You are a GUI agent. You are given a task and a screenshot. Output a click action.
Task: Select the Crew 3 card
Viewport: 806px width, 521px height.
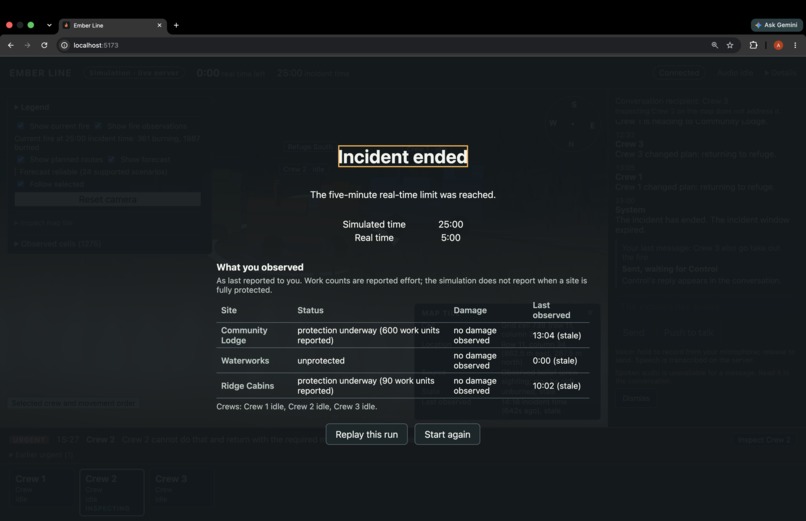click(181, 492)
